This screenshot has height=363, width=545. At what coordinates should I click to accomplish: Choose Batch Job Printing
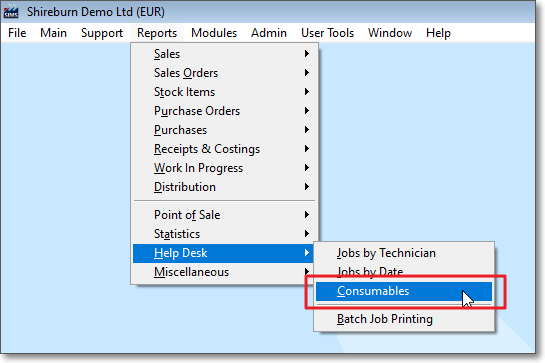[404, 319]
